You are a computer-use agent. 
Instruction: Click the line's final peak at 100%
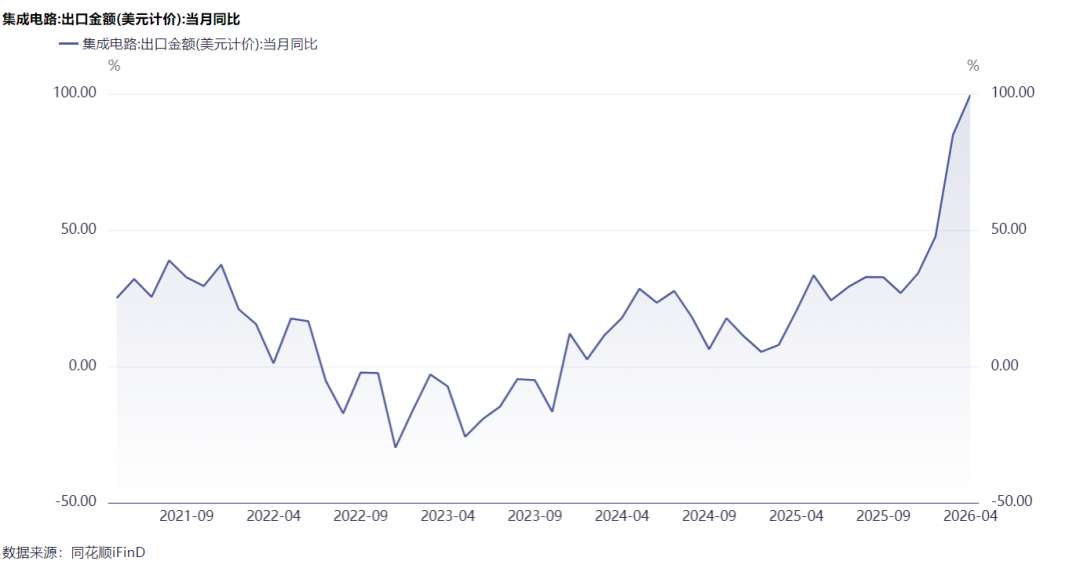970,96
